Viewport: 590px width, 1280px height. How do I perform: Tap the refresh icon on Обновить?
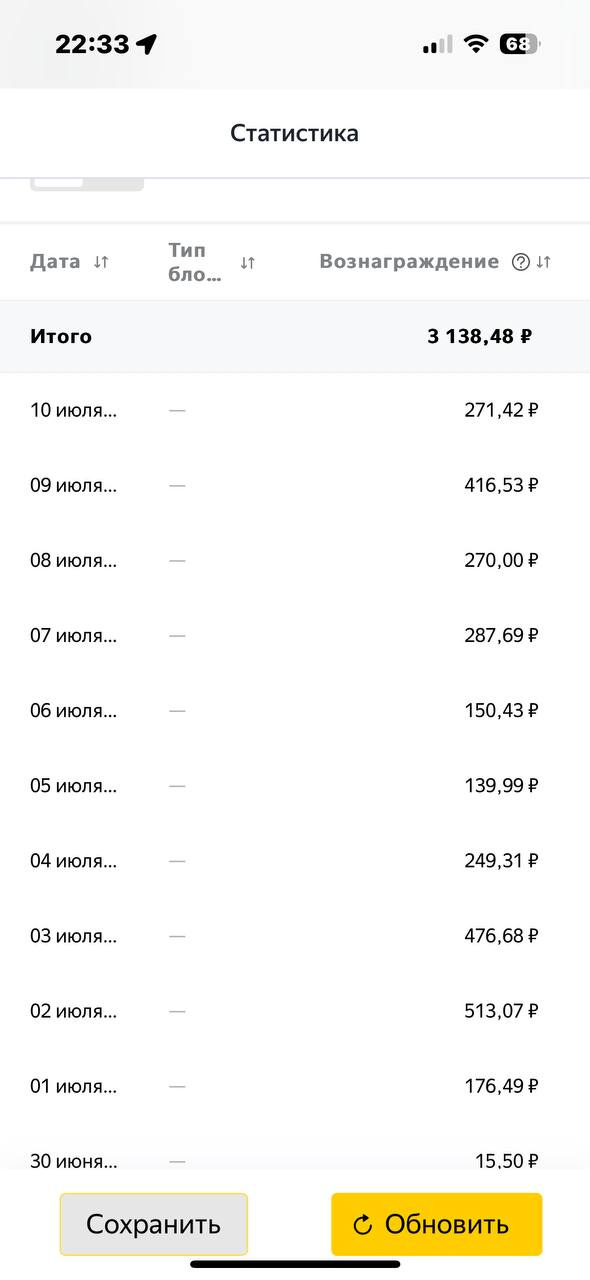(363, 1225)
